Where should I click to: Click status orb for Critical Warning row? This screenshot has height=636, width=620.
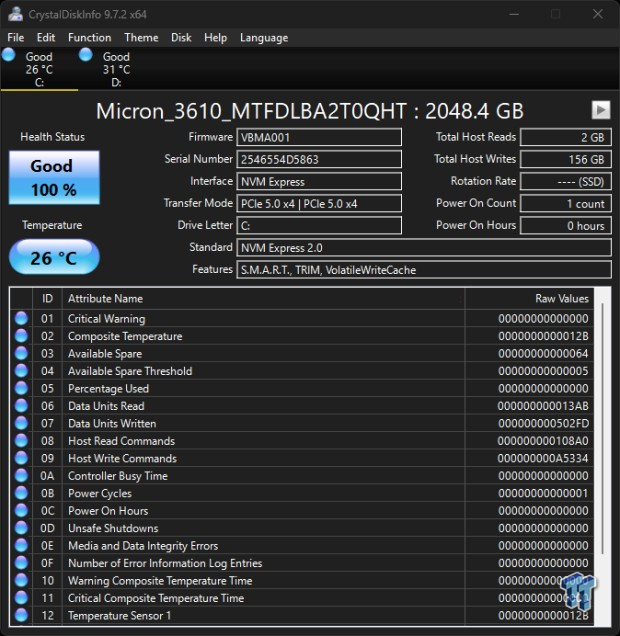(21, 318)
